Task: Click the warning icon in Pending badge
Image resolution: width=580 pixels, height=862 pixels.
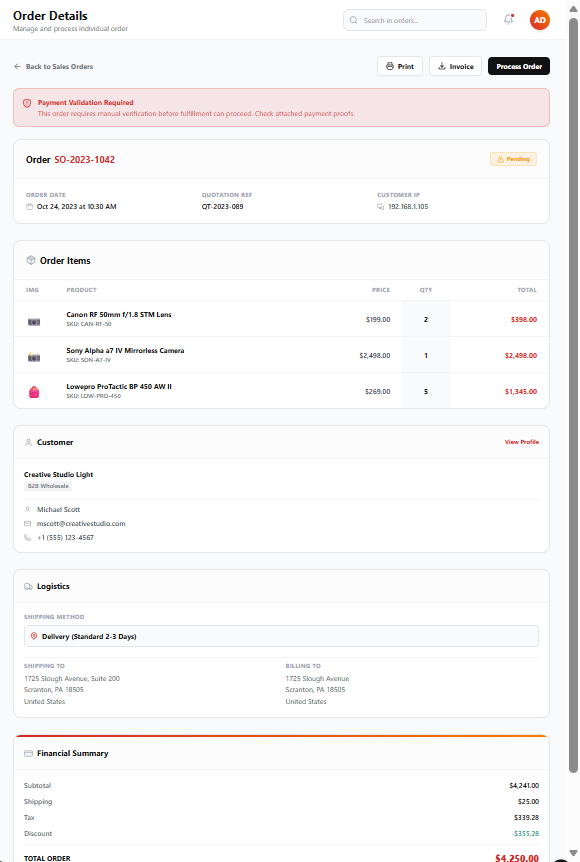Action: [500, 159]
